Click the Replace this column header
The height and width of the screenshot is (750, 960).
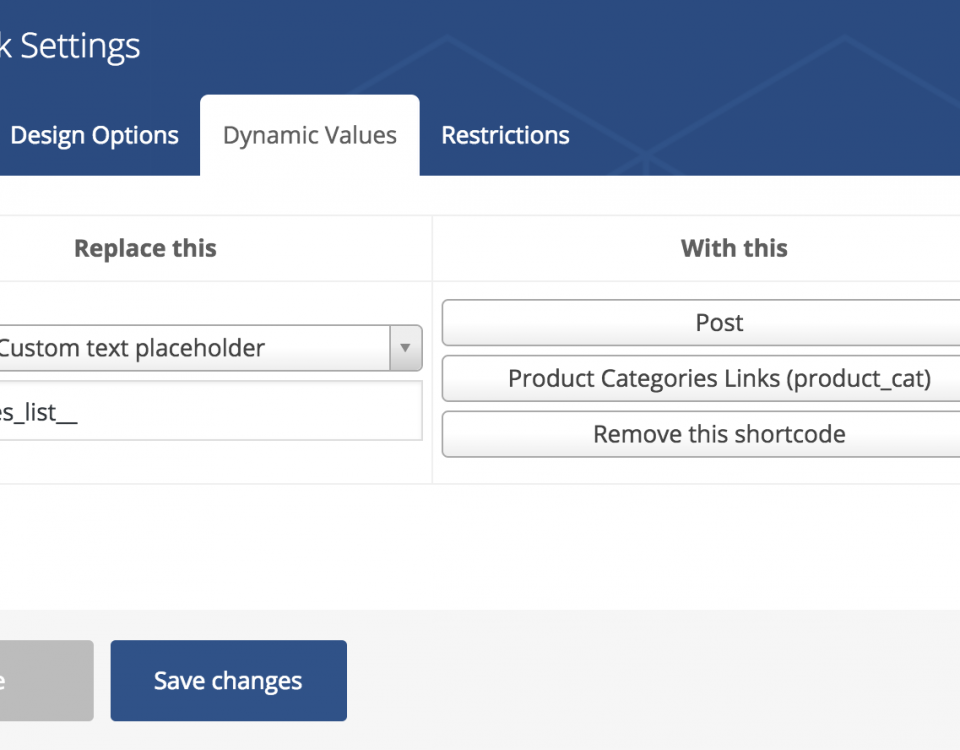pos(145,249)
